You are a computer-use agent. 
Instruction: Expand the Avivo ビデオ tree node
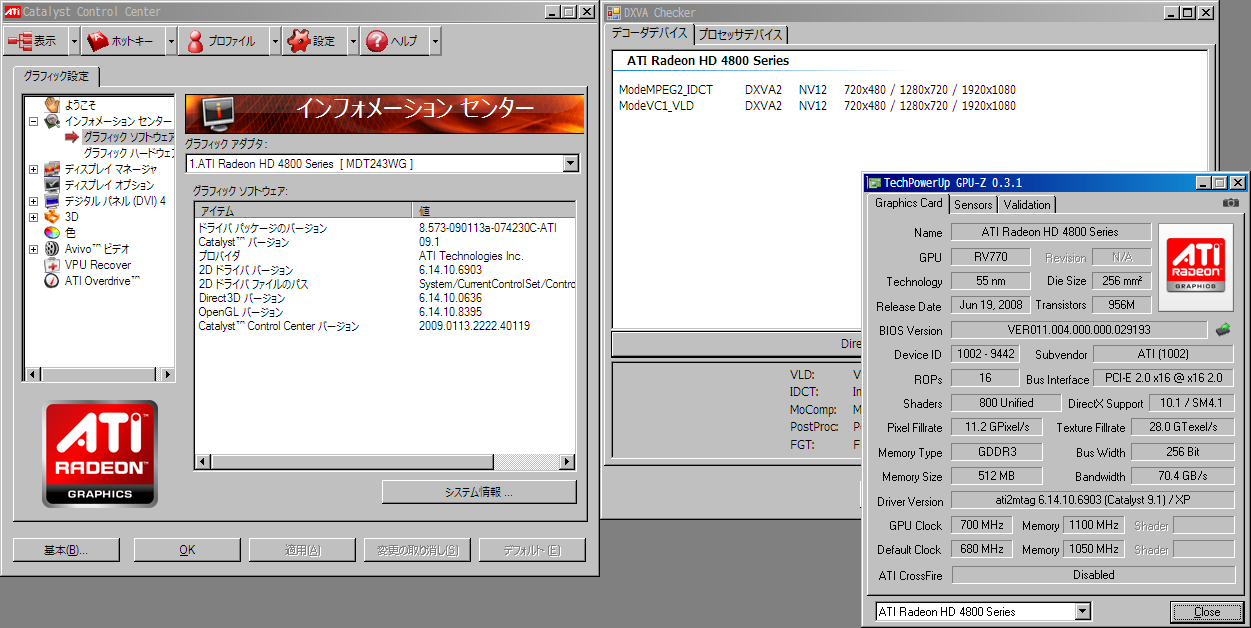(33, 249)
